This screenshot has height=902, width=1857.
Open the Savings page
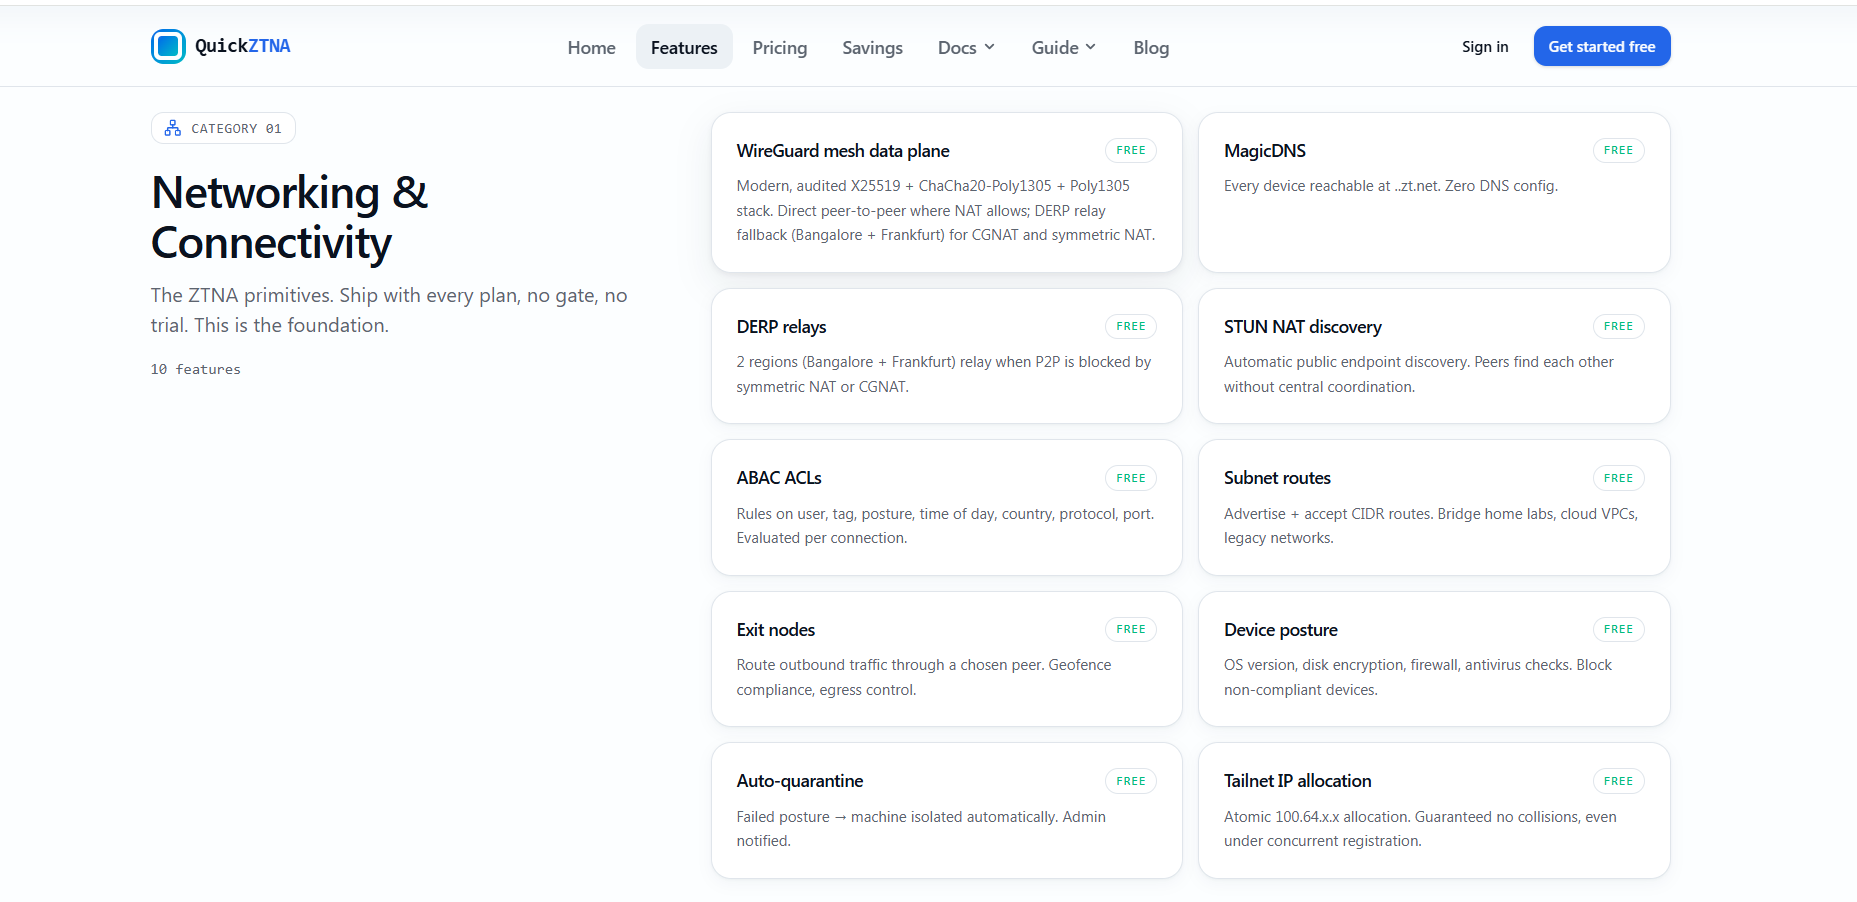click(x=872, y=47)
